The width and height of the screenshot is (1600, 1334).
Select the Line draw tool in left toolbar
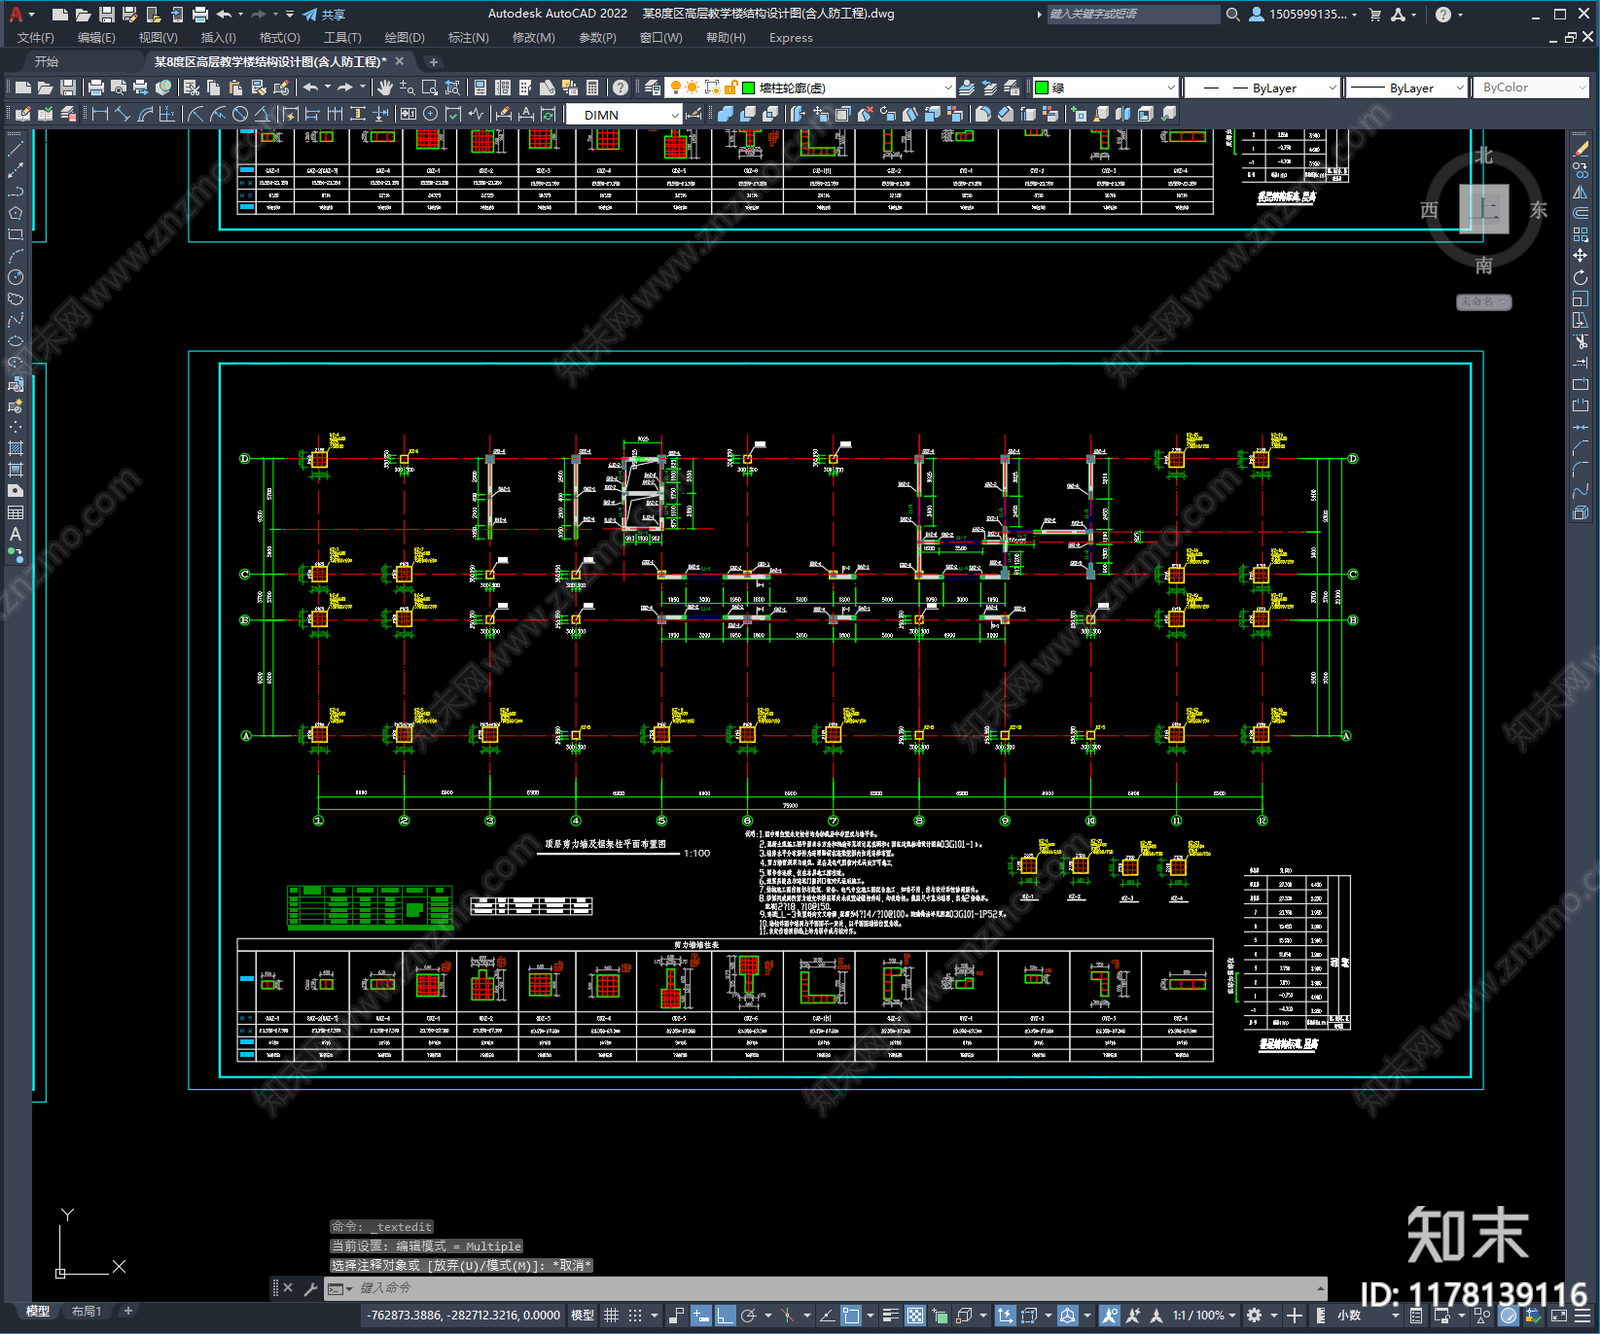click(x=15, y=148)
